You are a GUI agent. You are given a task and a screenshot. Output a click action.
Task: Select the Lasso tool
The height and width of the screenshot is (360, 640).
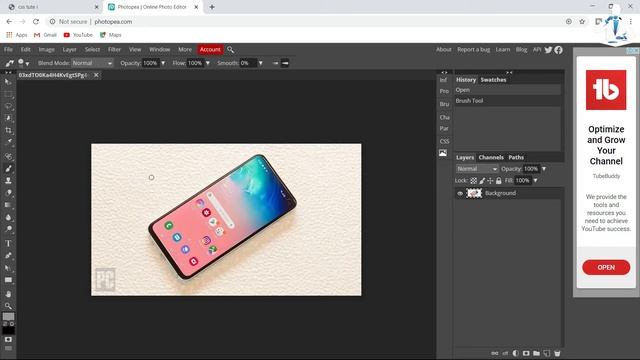8,106
